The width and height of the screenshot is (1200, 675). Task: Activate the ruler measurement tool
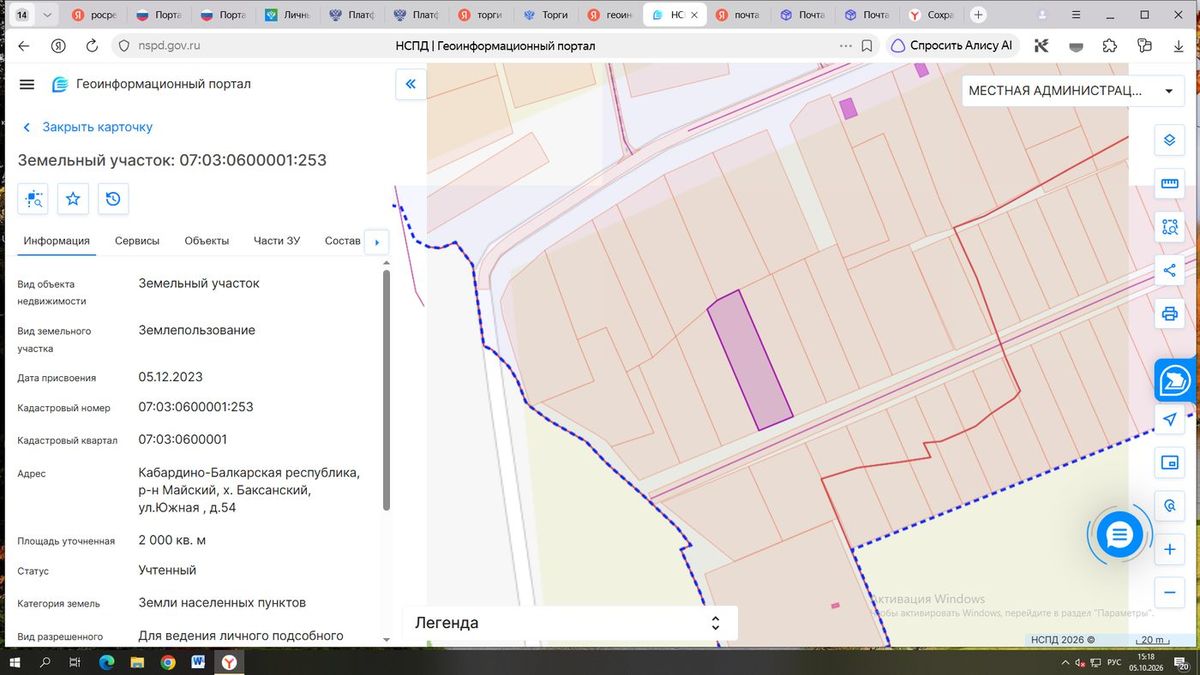[1169, 183]
